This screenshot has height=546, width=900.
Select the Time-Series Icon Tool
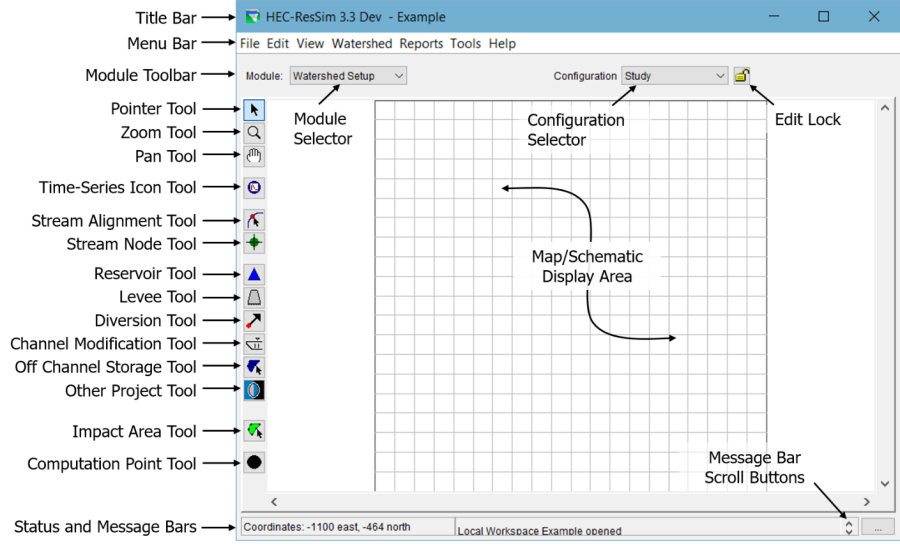pos(254,187)
